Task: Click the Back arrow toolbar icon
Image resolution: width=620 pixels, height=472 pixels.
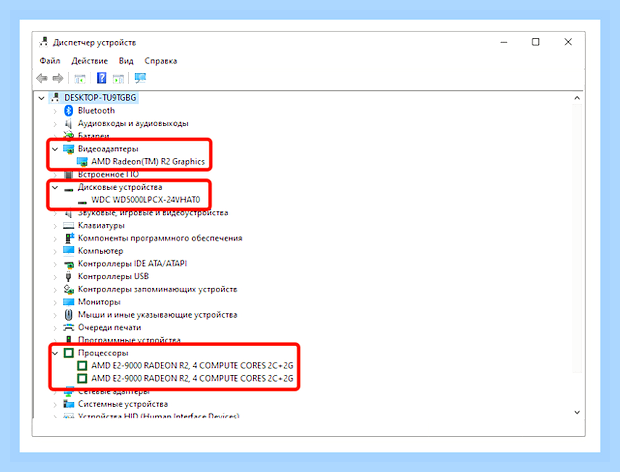Action: coord(42,78)
